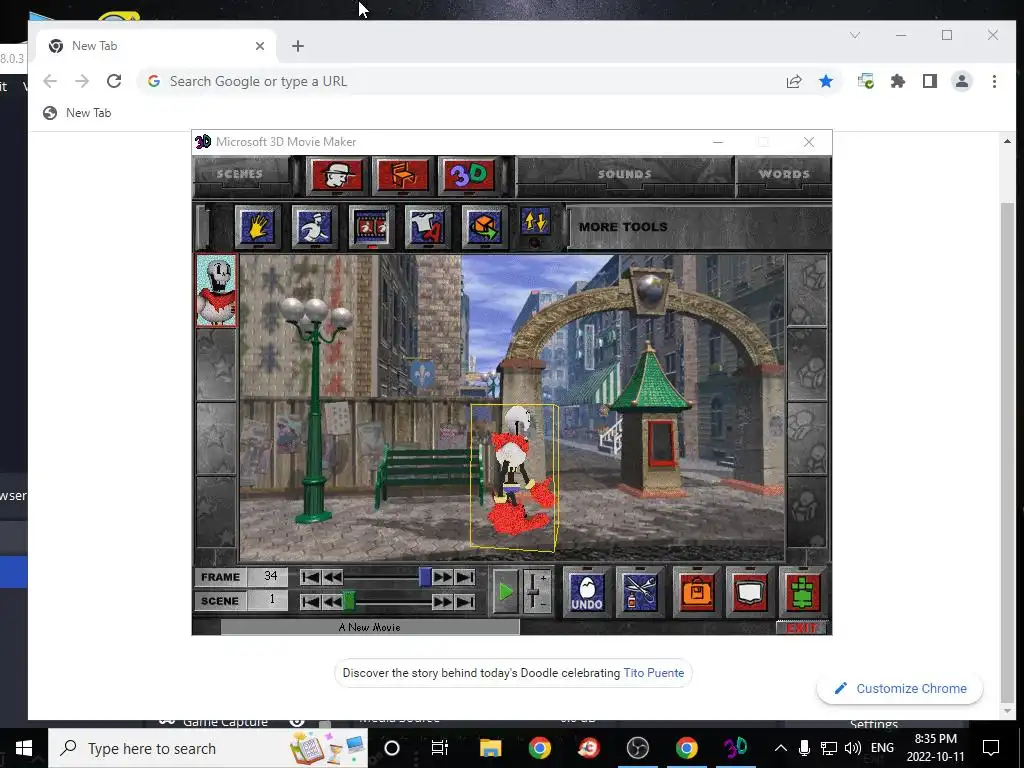Open Chrome share page icon

[x=794, y=81]
